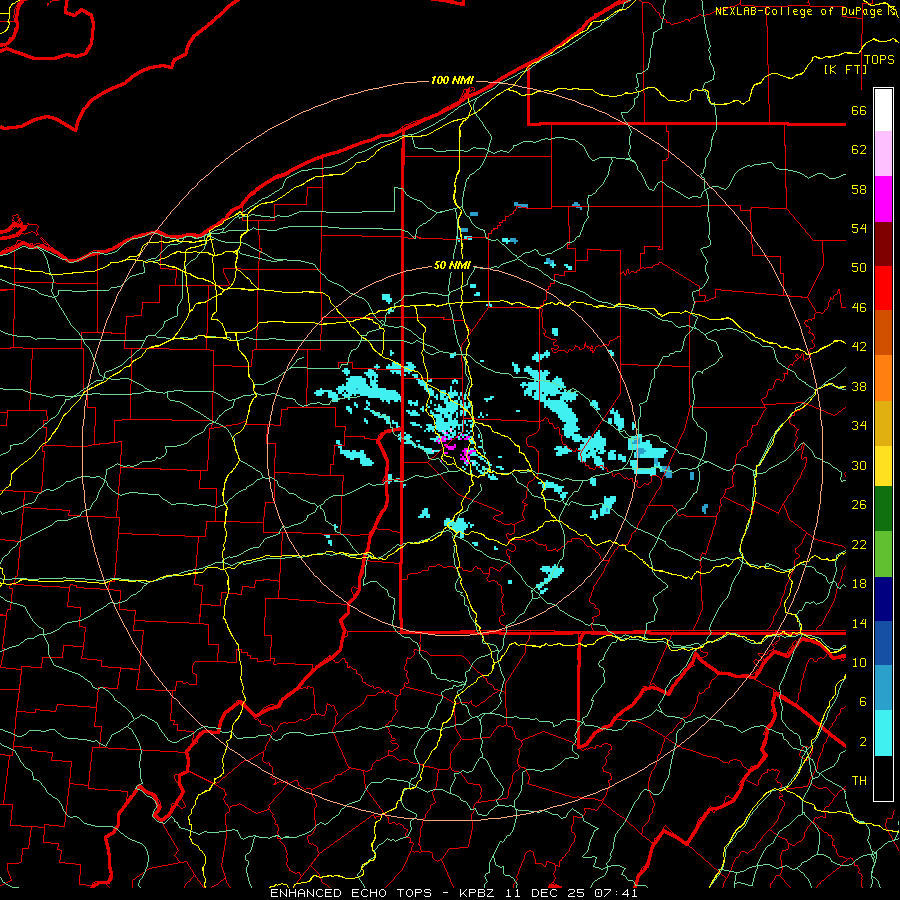Click the '30' legend value

click(859, 465)
